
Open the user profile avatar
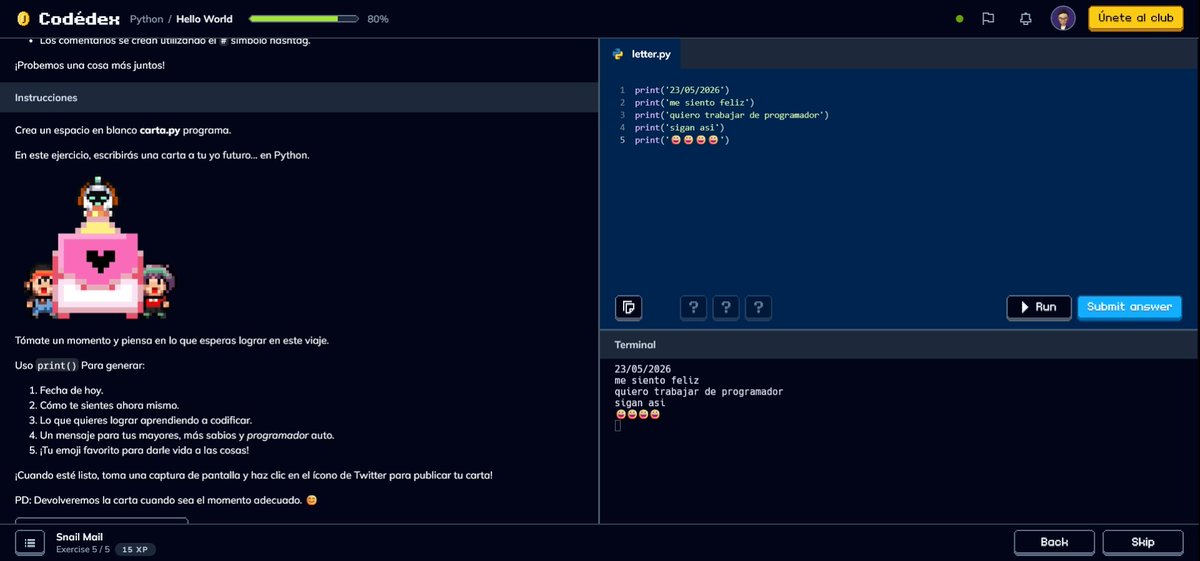(1063, 18)
